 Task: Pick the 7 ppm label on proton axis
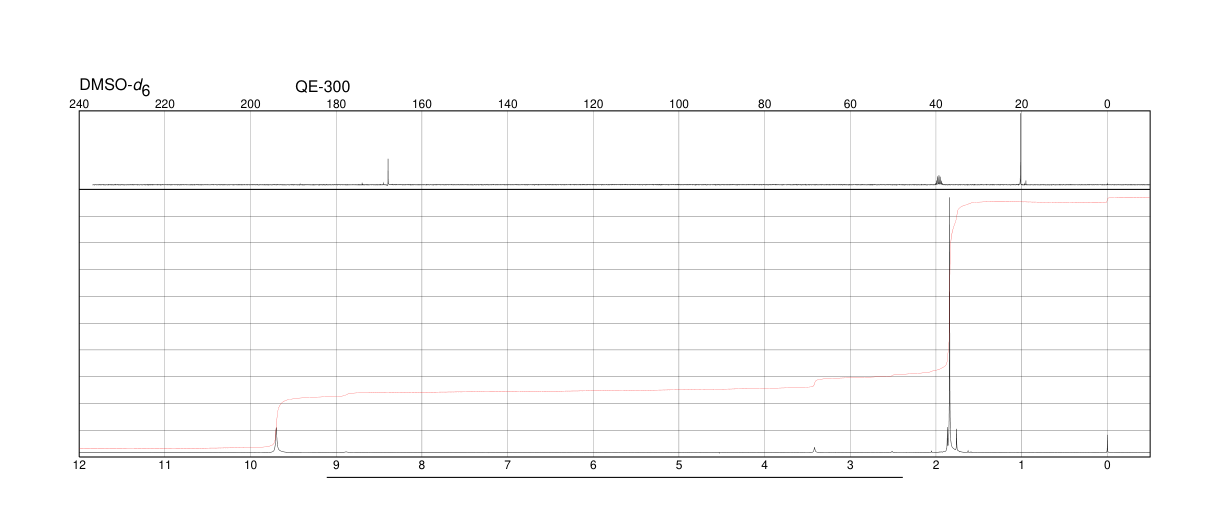[x=508, y=465]
